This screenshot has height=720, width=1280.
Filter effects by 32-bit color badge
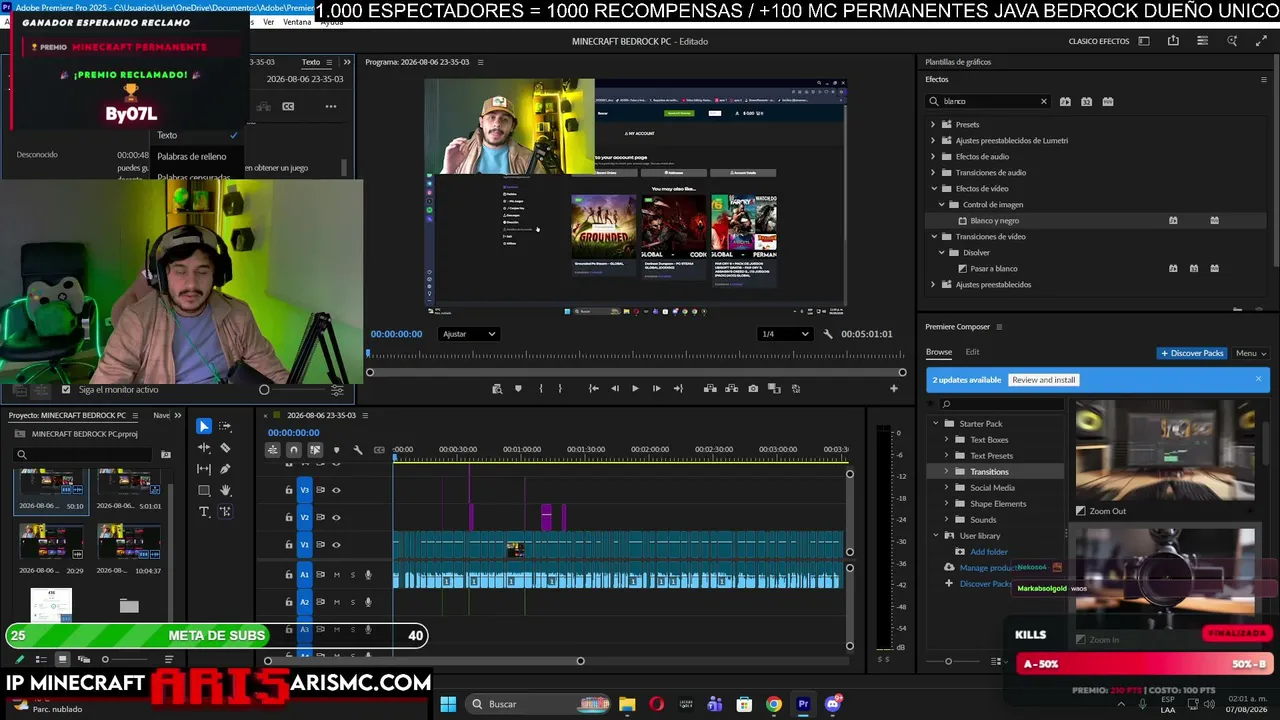[x=1086, y=101]
